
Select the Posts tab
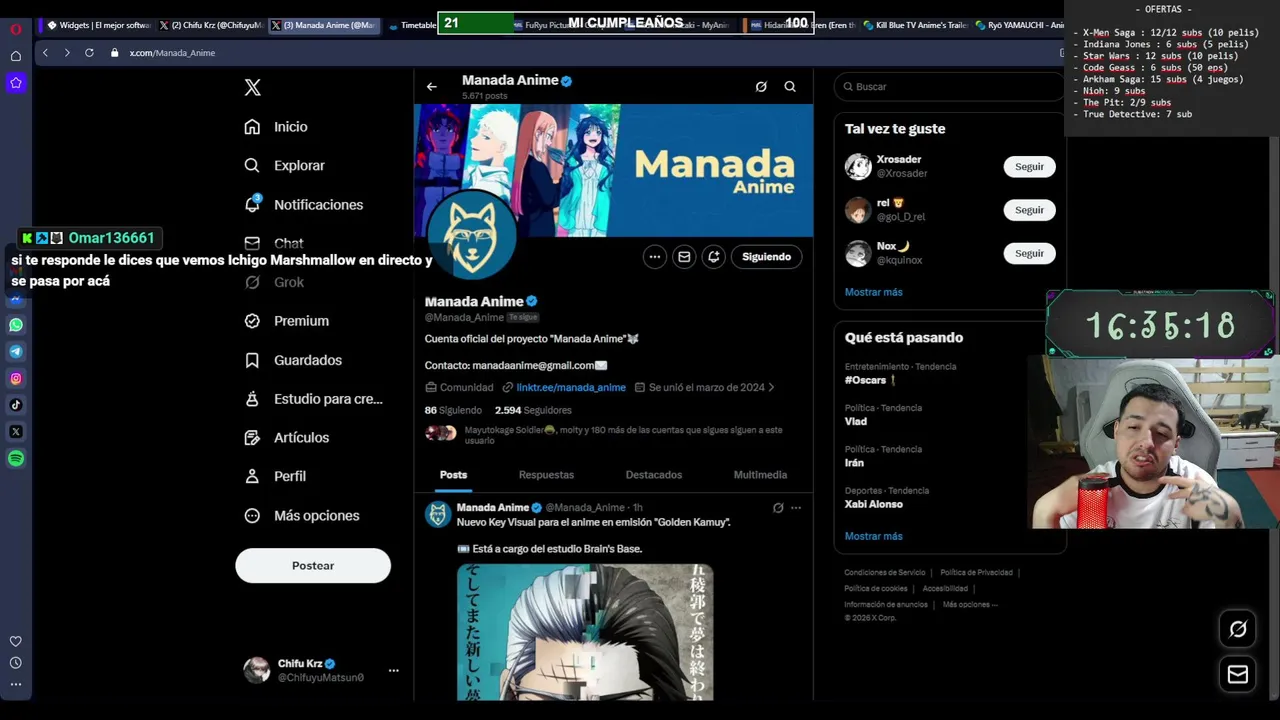[x=453, y=475]
